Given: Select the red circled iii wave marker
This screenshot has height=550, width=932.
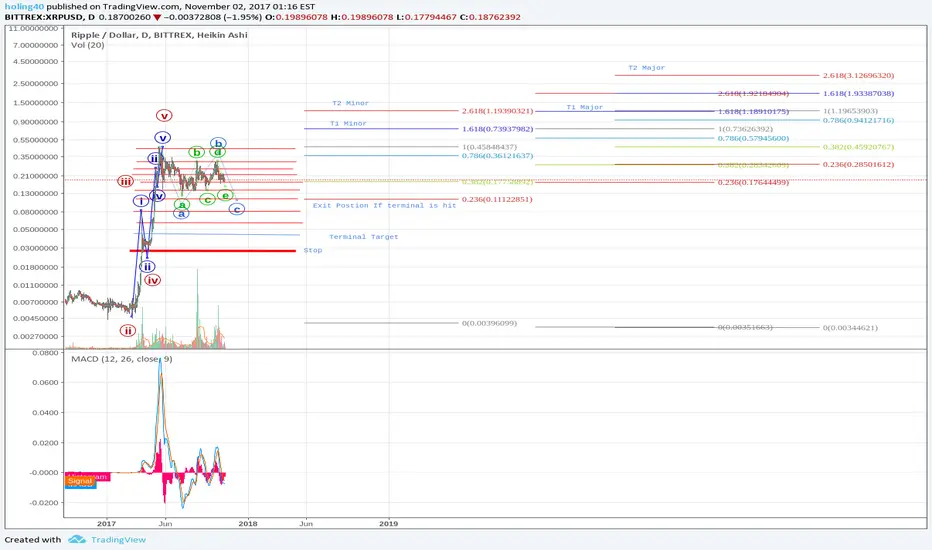Looking at the screenshot, I should tap(125, 181).
